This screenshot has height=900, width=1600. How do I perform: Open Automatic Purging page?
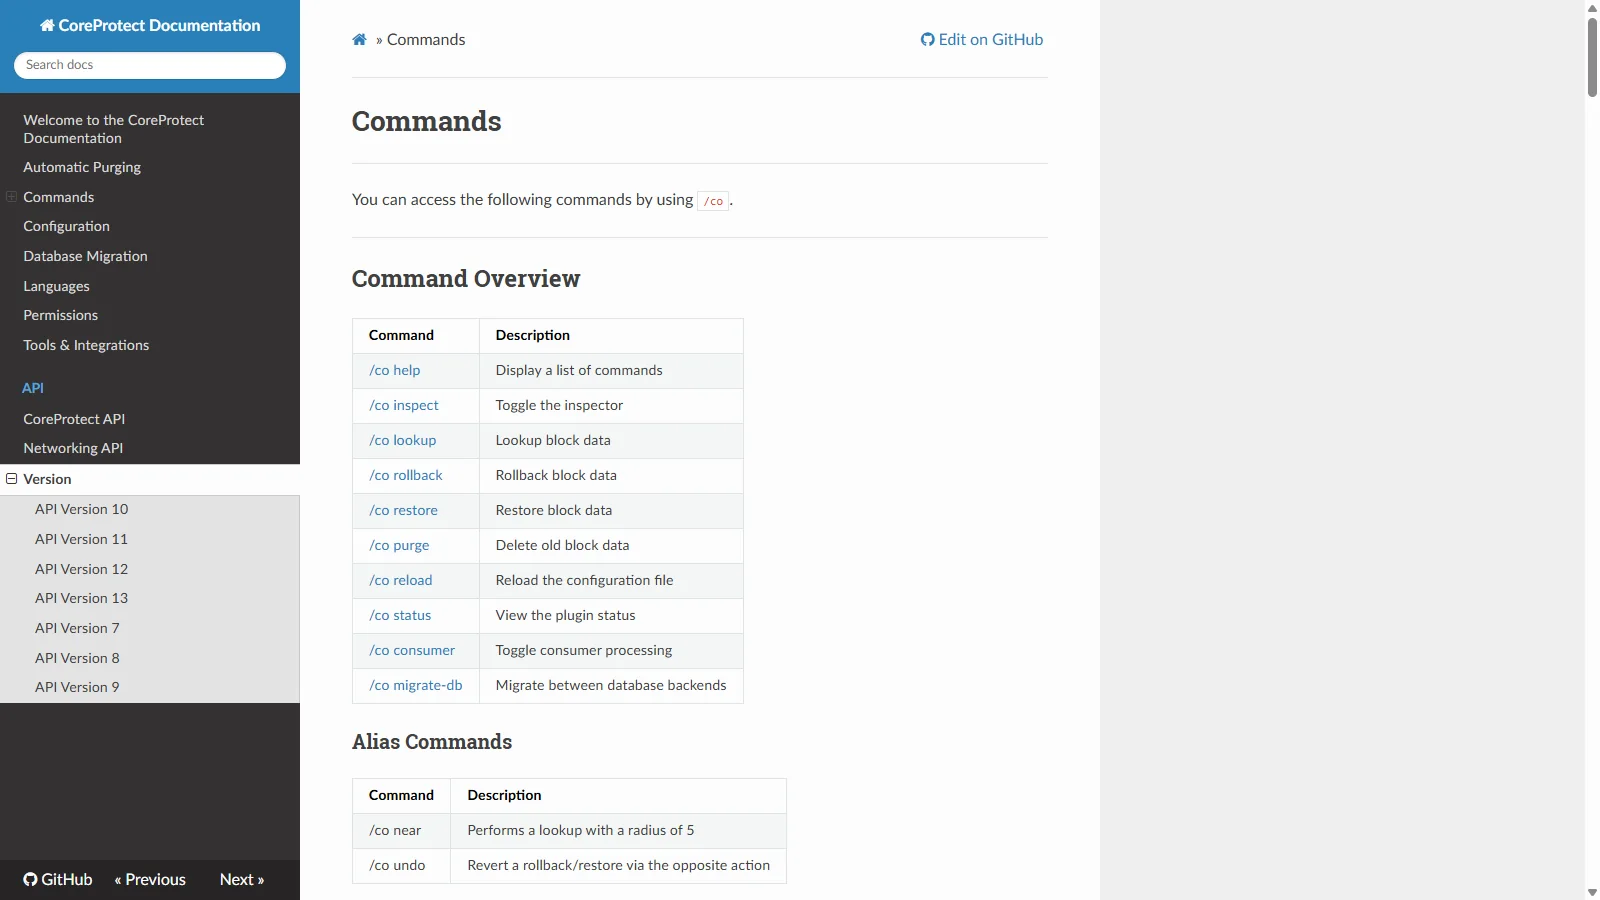(x=82, y=167)
